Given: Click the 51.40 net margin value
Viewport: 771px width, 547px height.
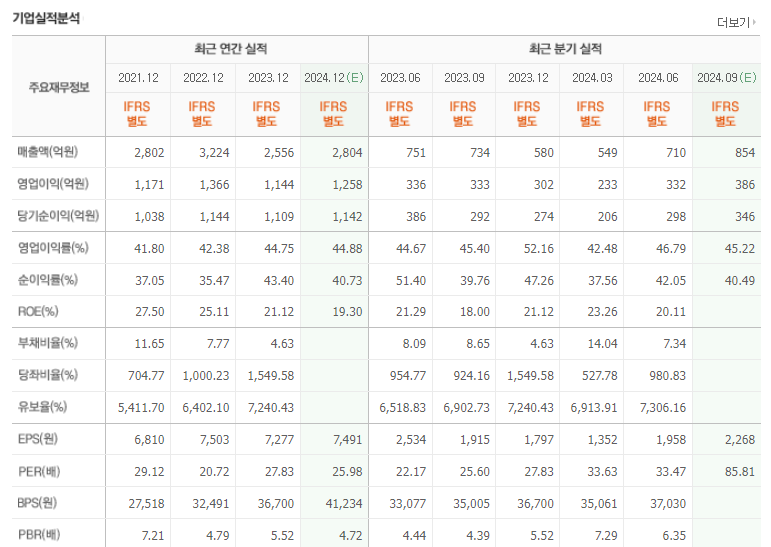Looking at the screenshot, I should [x=411, y=281].
